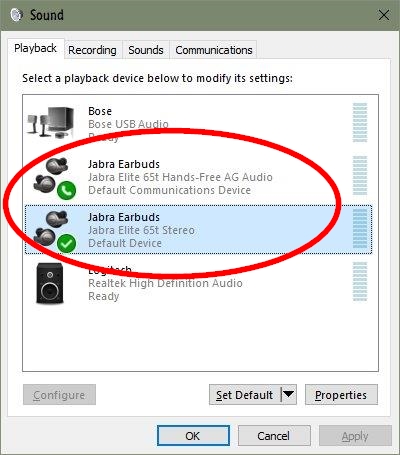Click the Configure button
Viewport: 400px width, 455px height.
pyautogui.click(x=59, y=395)
